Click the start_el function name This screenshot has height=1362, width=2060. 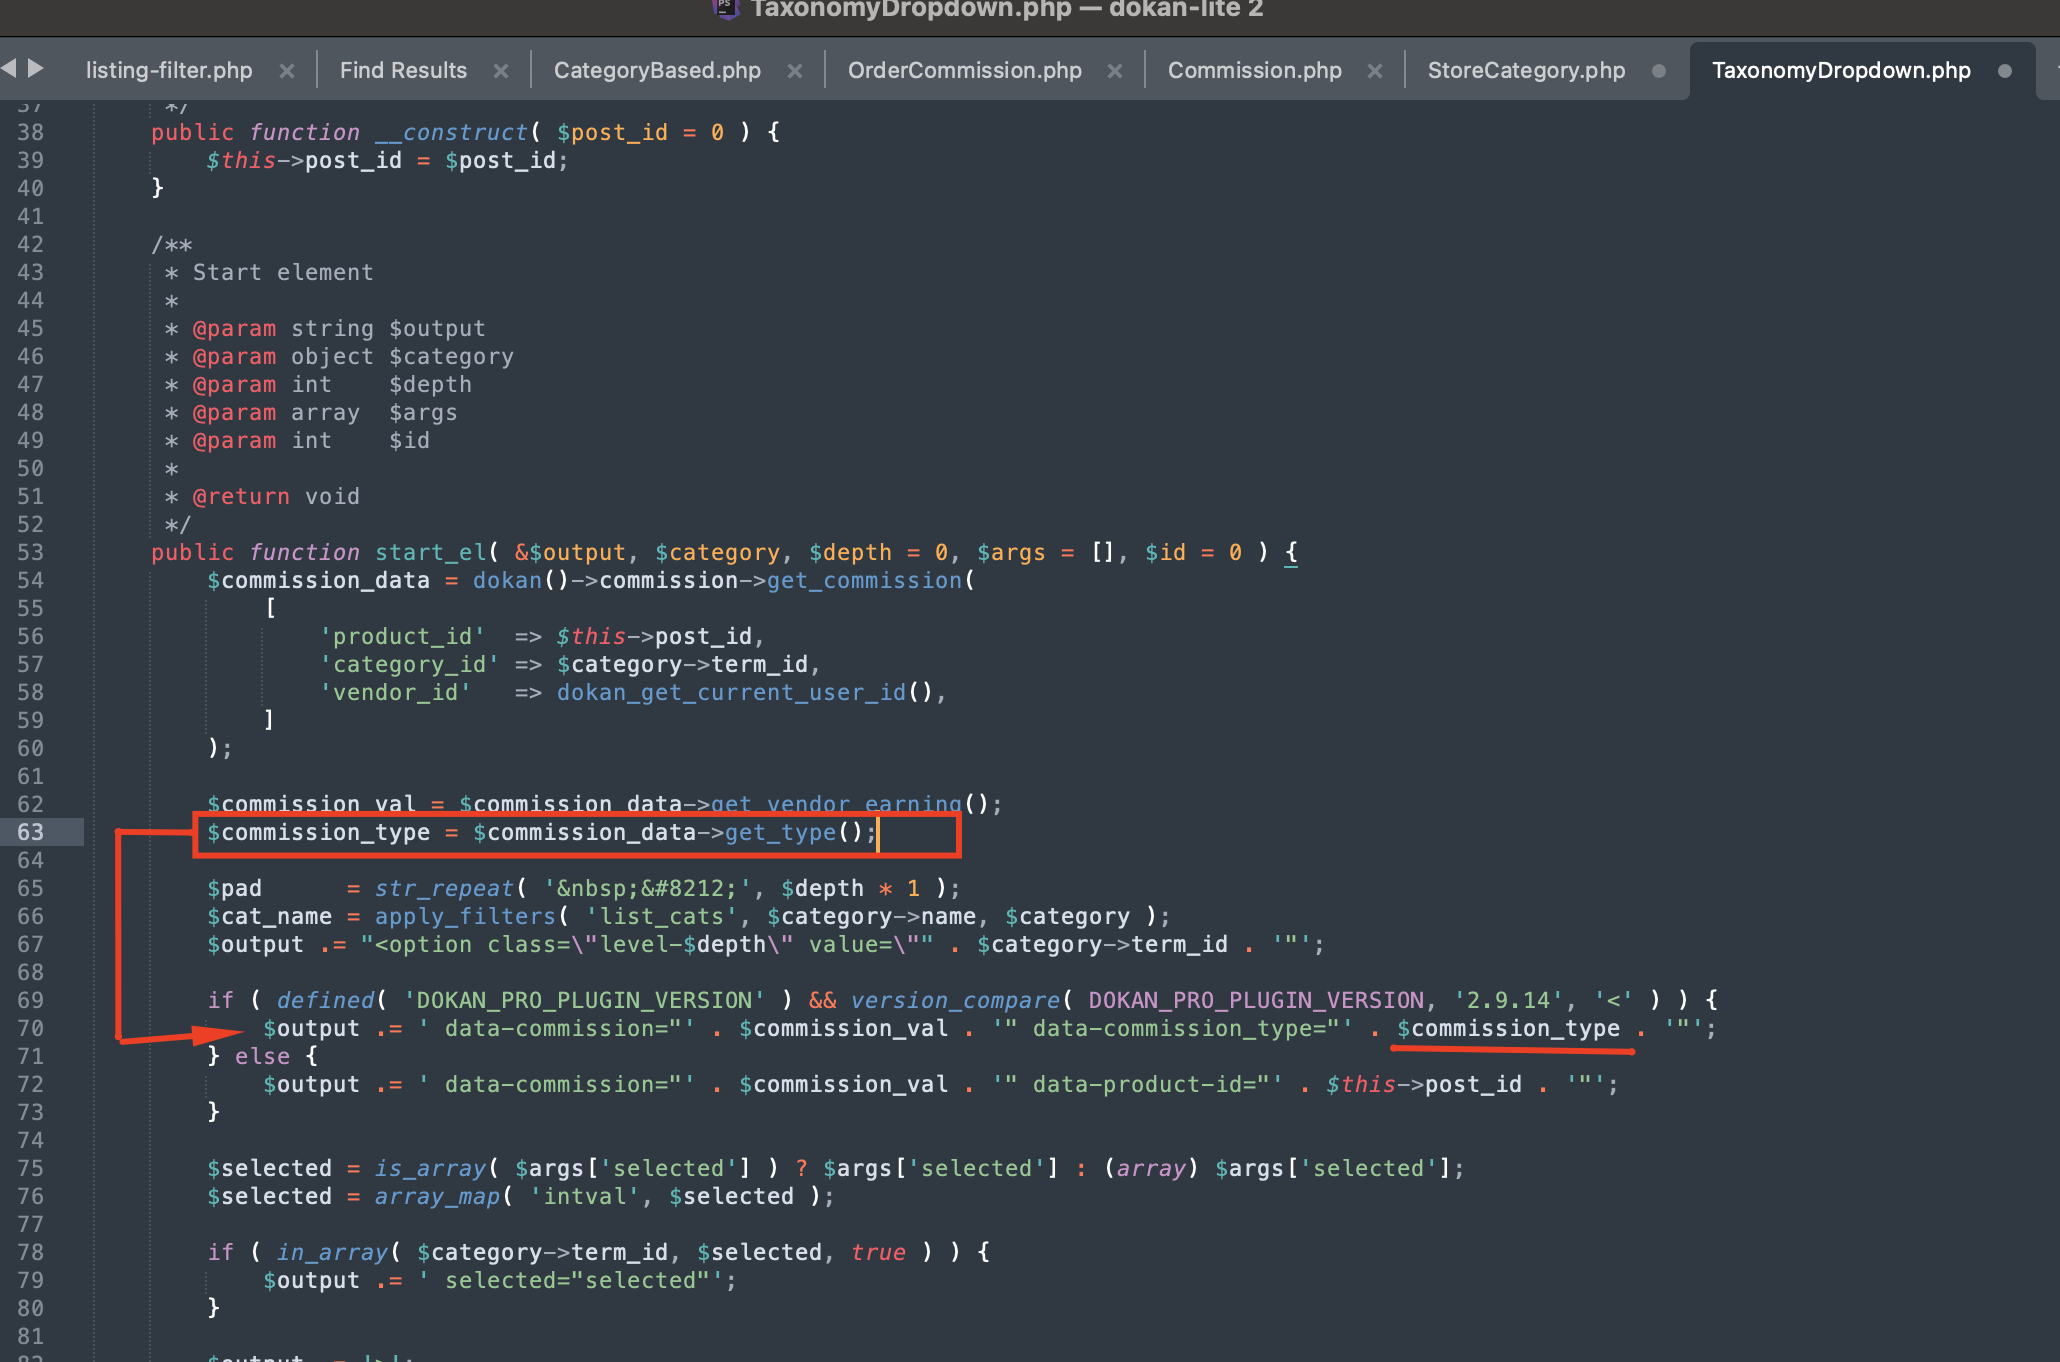[x=431, y=552]
